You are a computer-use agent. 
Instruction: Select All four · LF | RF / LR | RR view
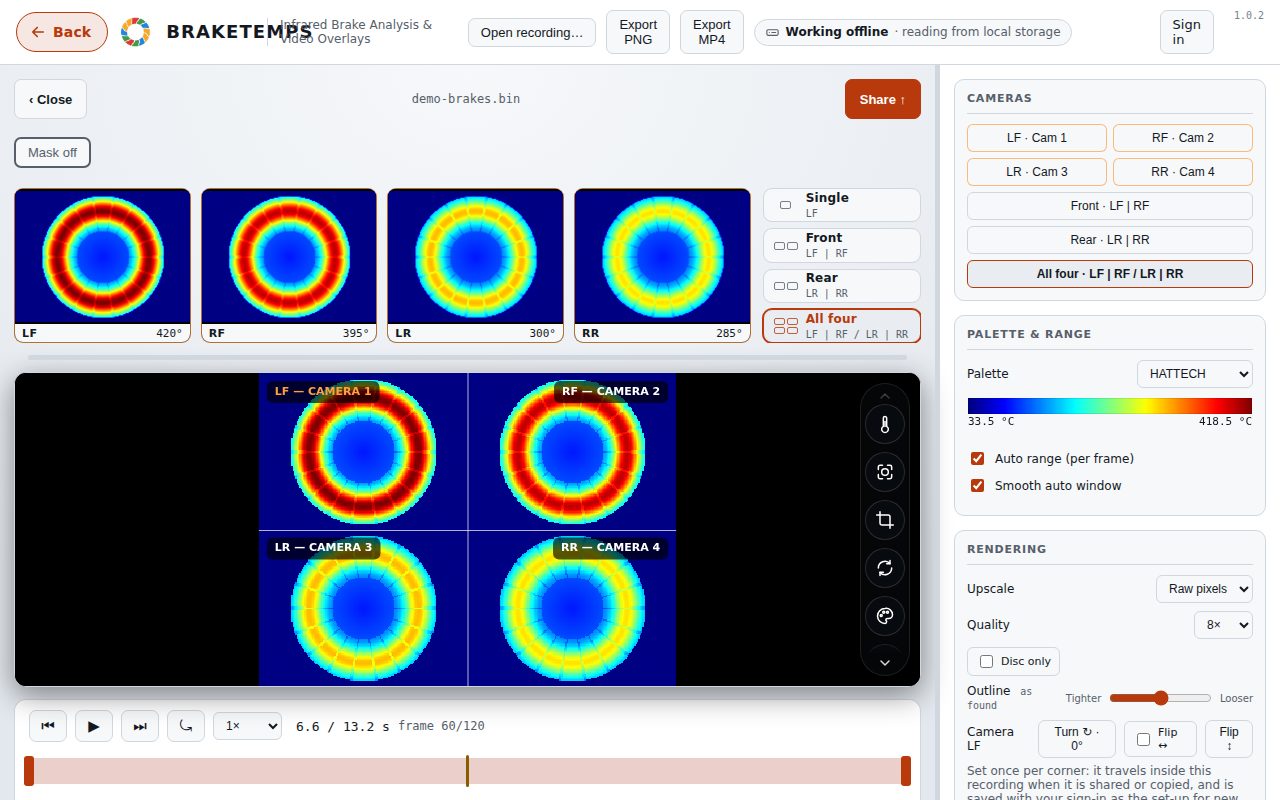tap(1110, 274)
